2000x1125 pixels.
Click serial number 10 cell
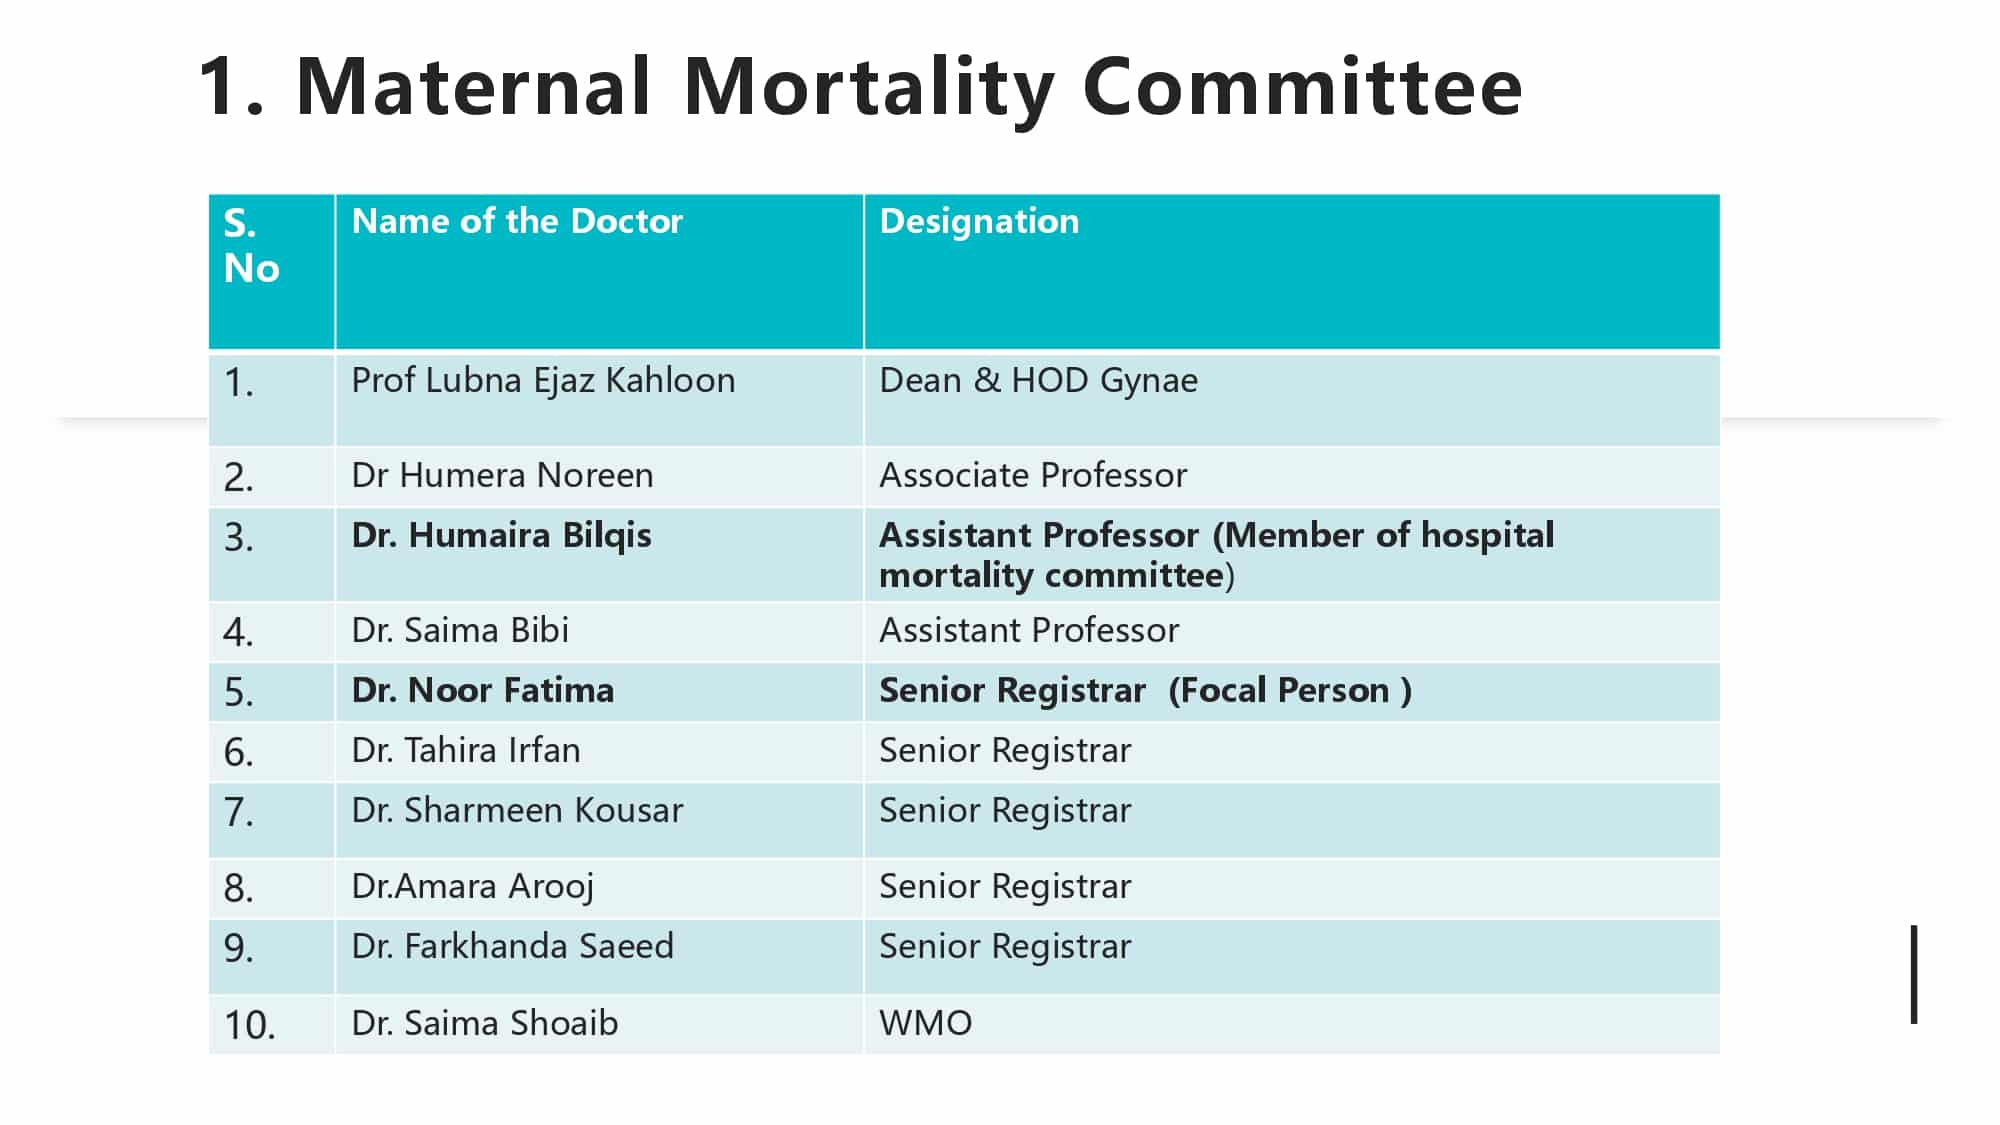pos(271,1024)
